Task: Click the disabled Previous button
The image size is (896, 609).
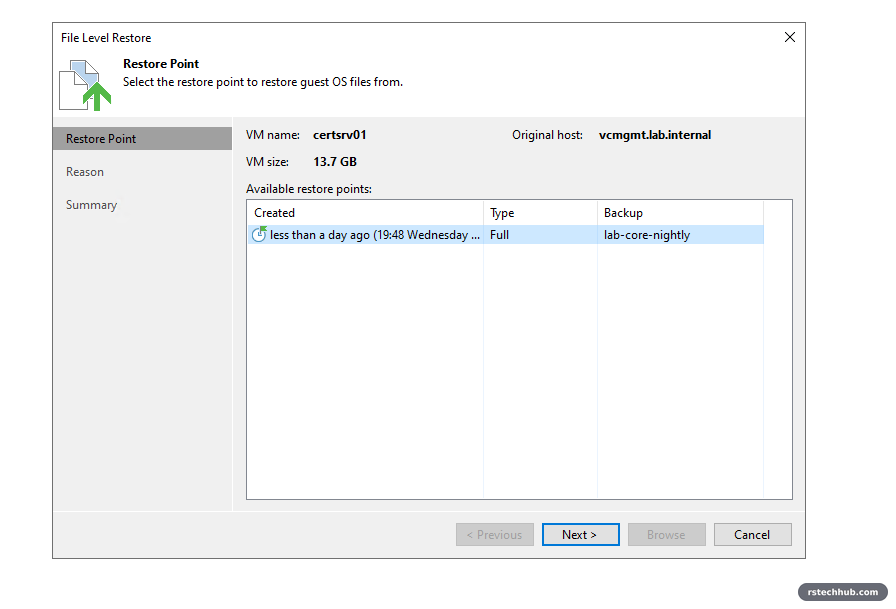Action: click(495, 535)
